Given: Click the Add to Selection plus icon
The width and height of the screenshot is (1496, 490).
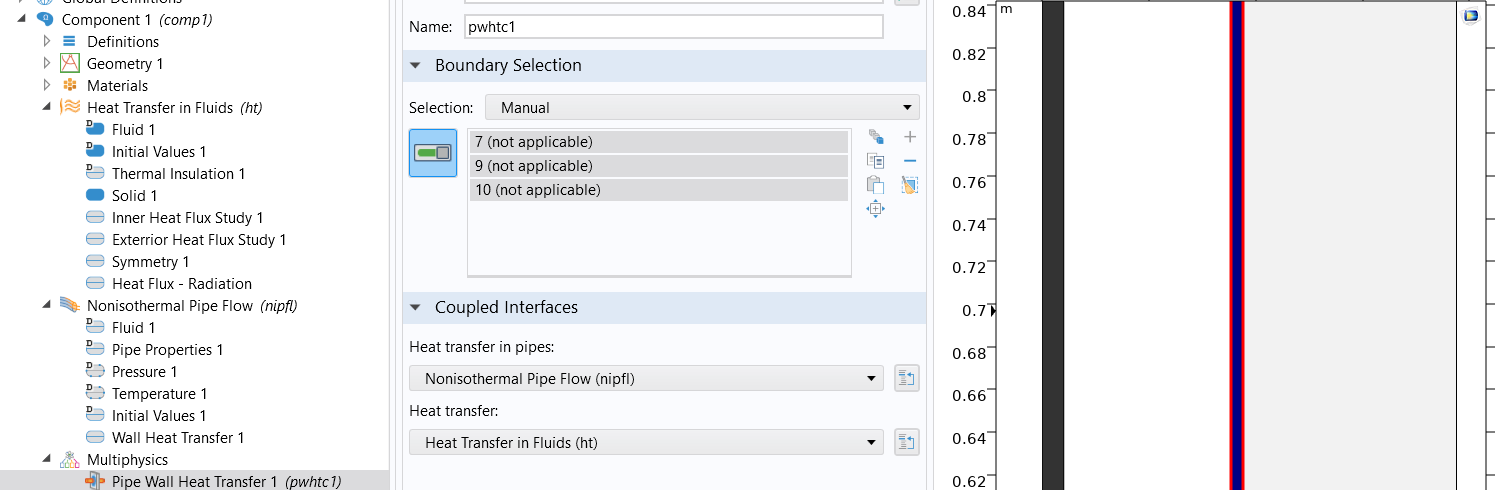Looking at the screenshot, I should [909, 137].
